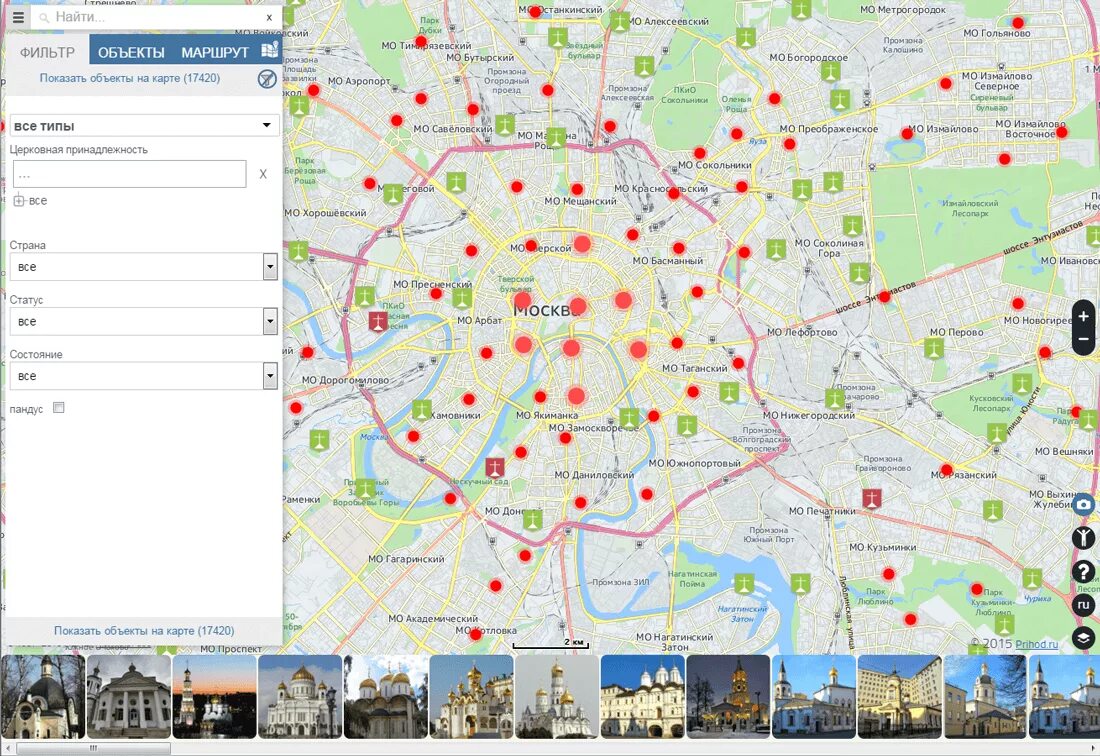Expand the все tree node
Screen dimensions: 1100x756
click(18, 201)
